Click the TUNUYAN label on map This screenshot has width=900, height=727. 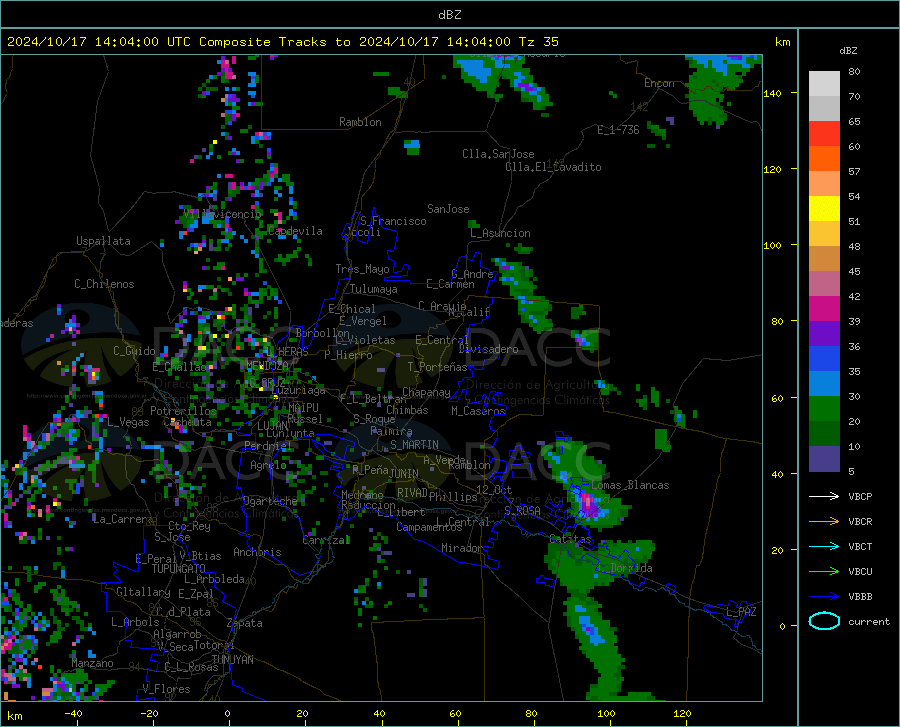[232, 660]
